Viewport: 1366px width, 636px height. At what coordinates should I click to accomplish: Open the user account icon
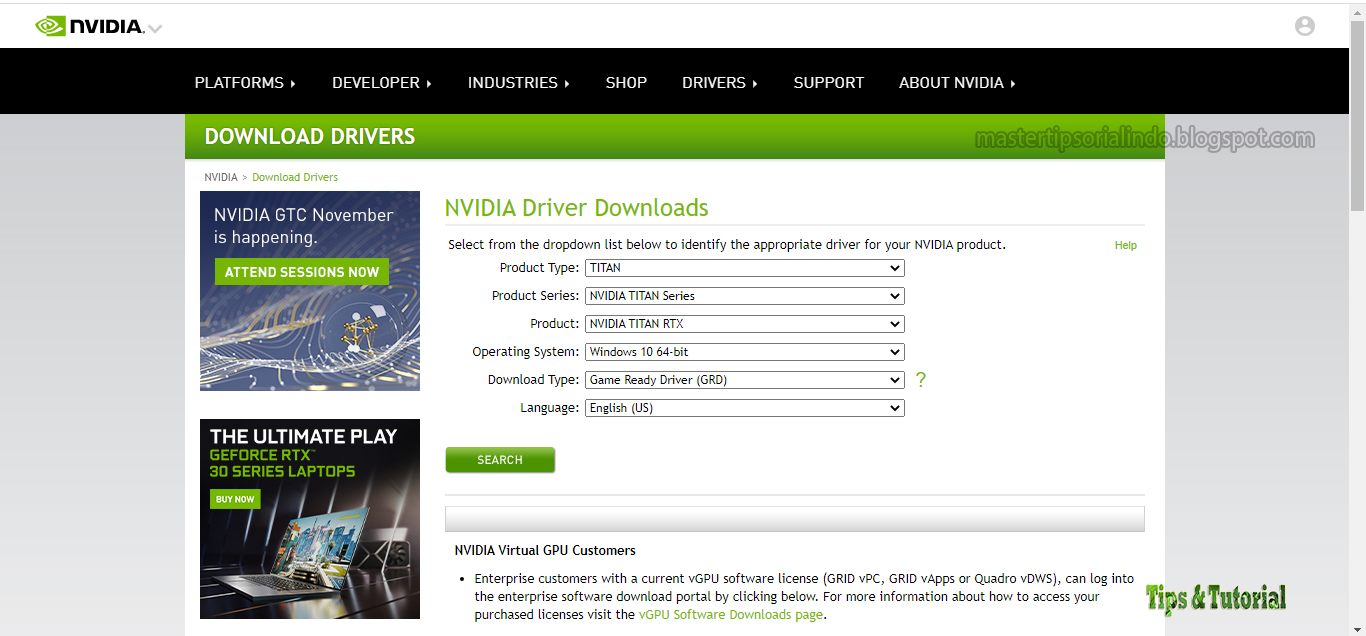pyautogui.click(x=1305, y=26)
